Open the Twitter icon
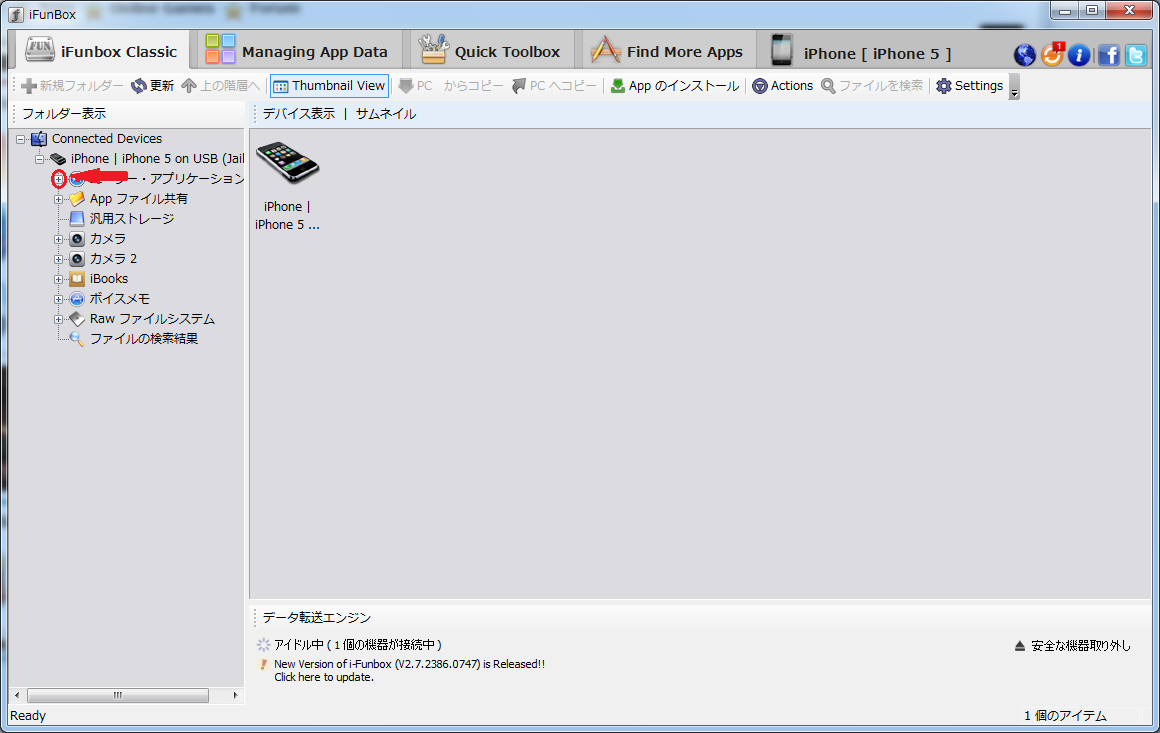1160x733 pixels. [x=1136, y=55]
